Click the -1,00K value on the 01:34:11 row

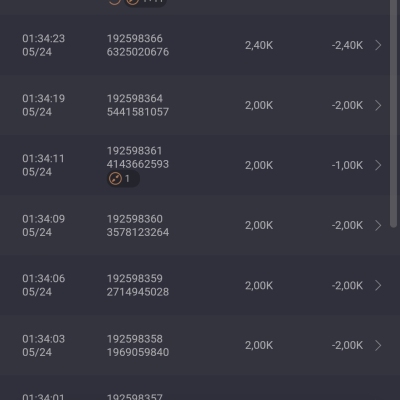347,165
